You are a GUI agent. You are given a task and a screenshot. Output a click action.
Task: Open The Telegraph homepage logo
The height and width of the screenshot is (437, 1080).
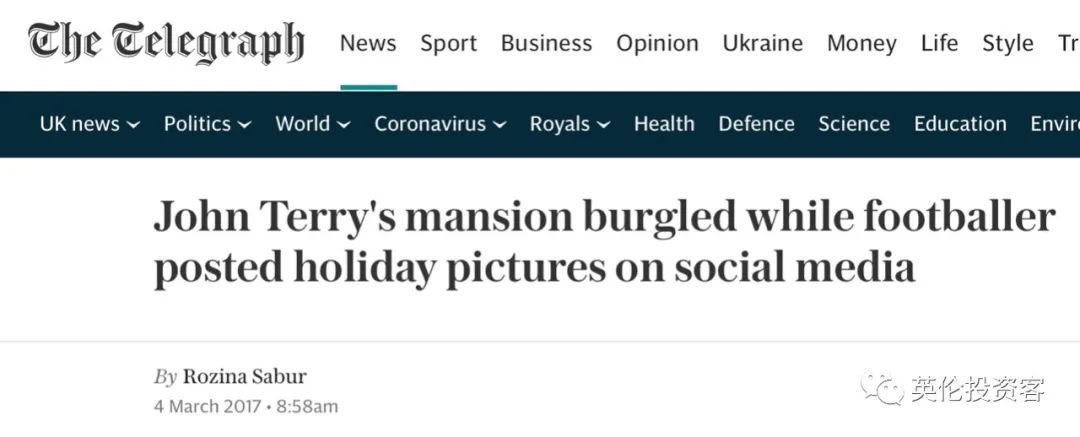(x=166, y=42)
